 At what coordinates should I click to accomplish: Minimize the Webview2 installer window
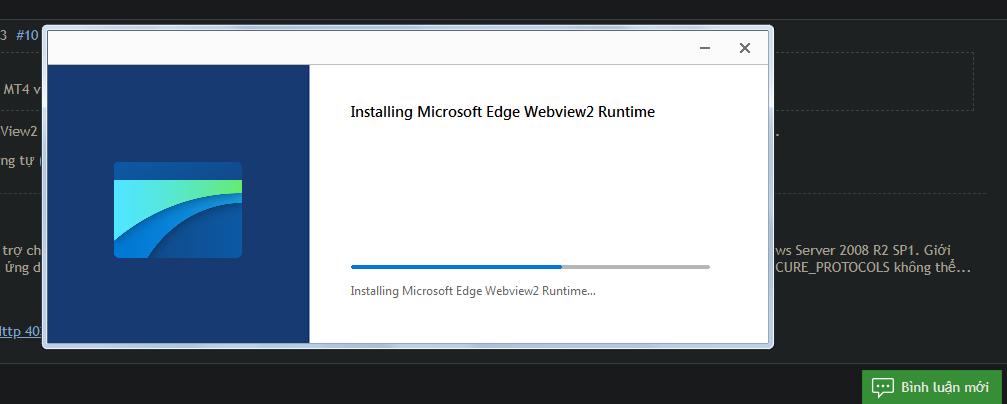coord(705,48)
